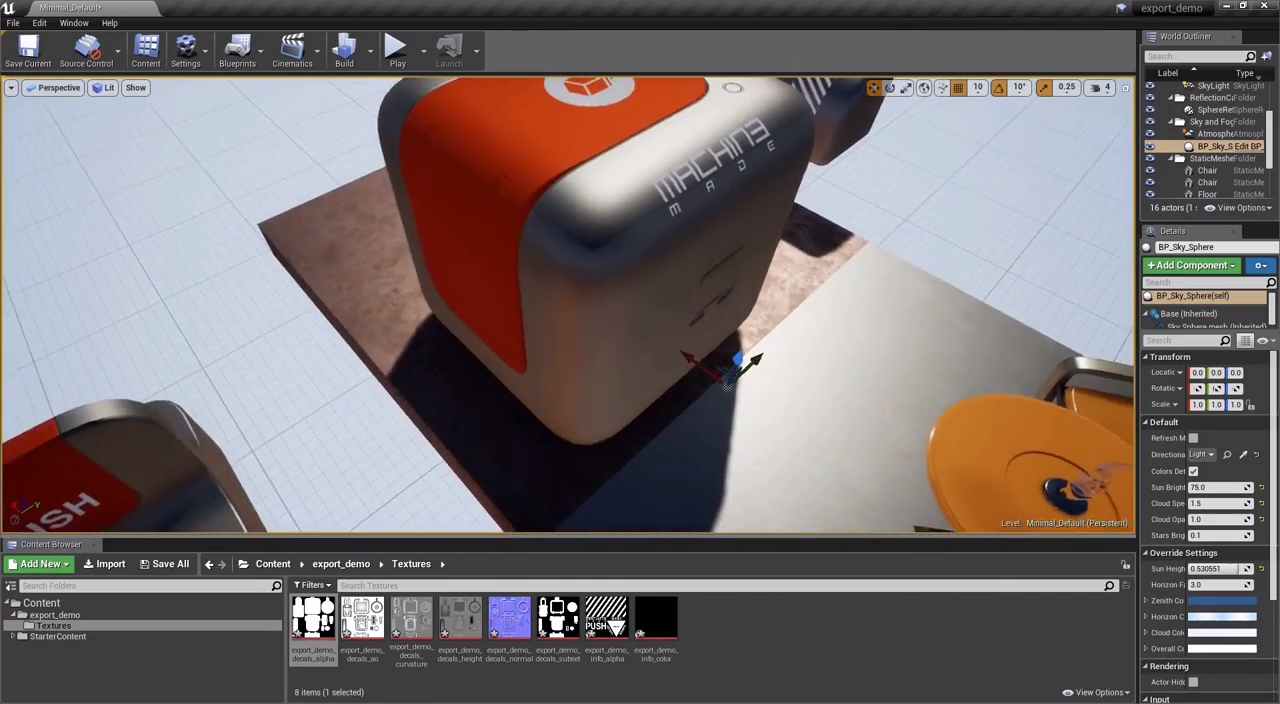Image resolution: width=1280 pixels, height=704 pixels.
Task: Open World Outliner View Options
Action: pos(1238,208)
